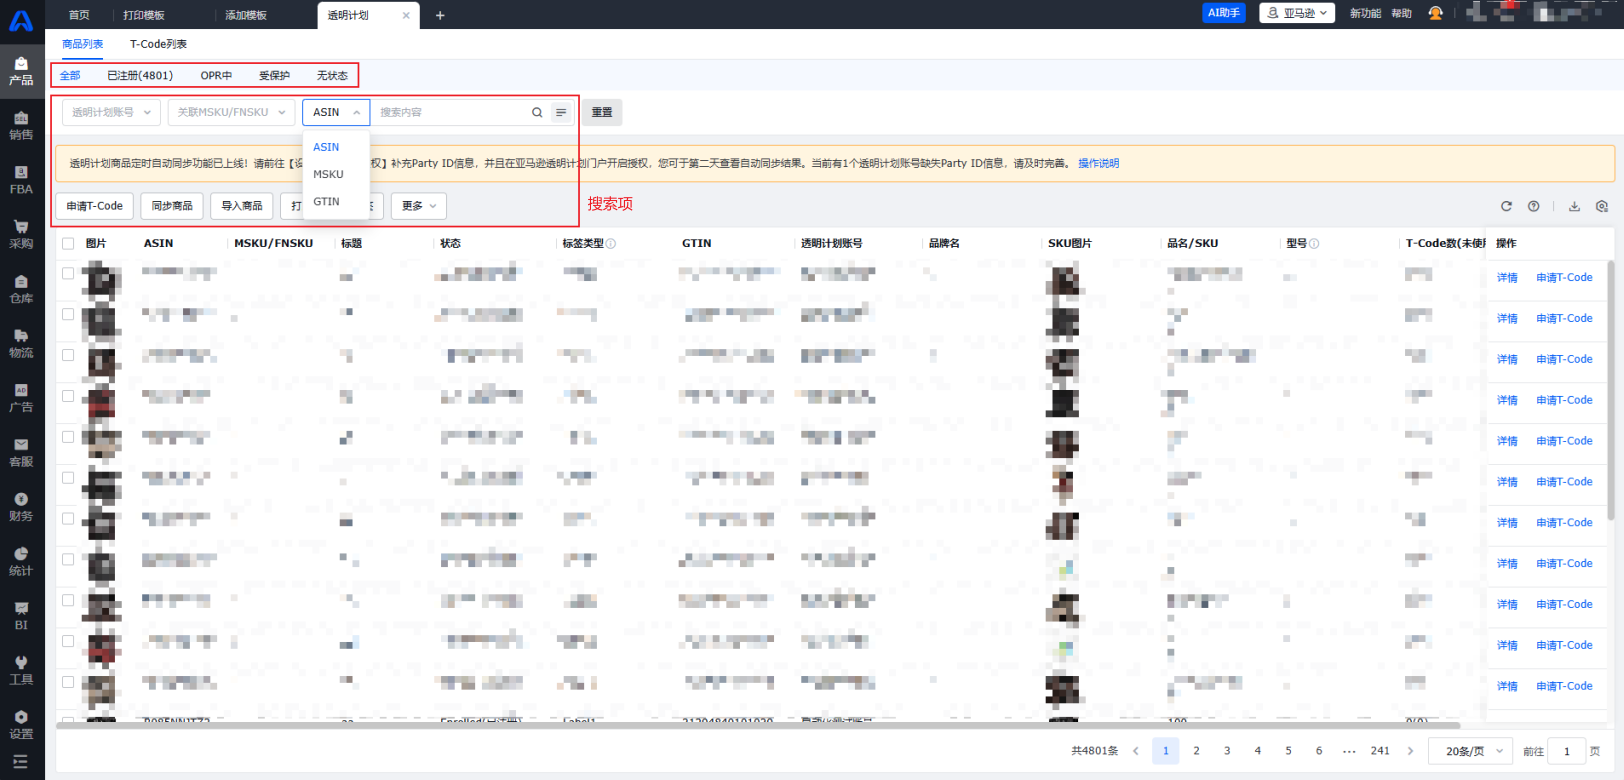
Task: Select MSKU from the dropdown list
Action: [x=328, y=174]
